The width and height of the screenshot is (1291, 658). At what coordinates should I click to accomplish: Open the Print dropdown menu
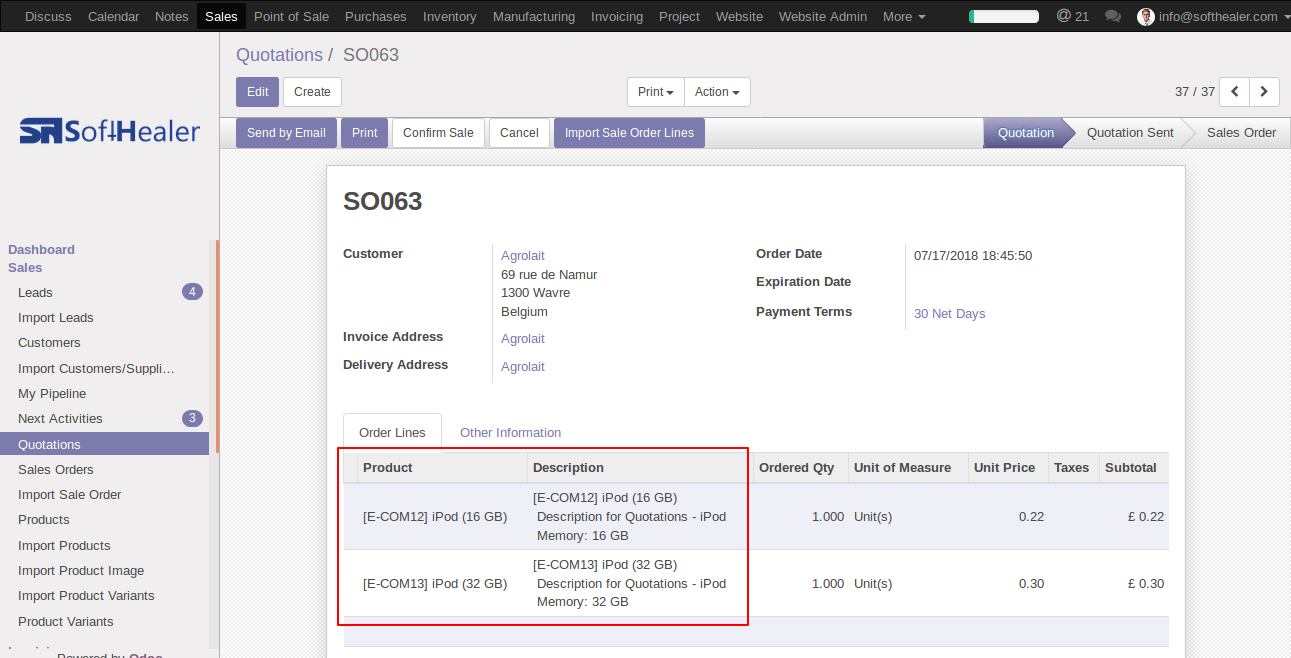656,92
